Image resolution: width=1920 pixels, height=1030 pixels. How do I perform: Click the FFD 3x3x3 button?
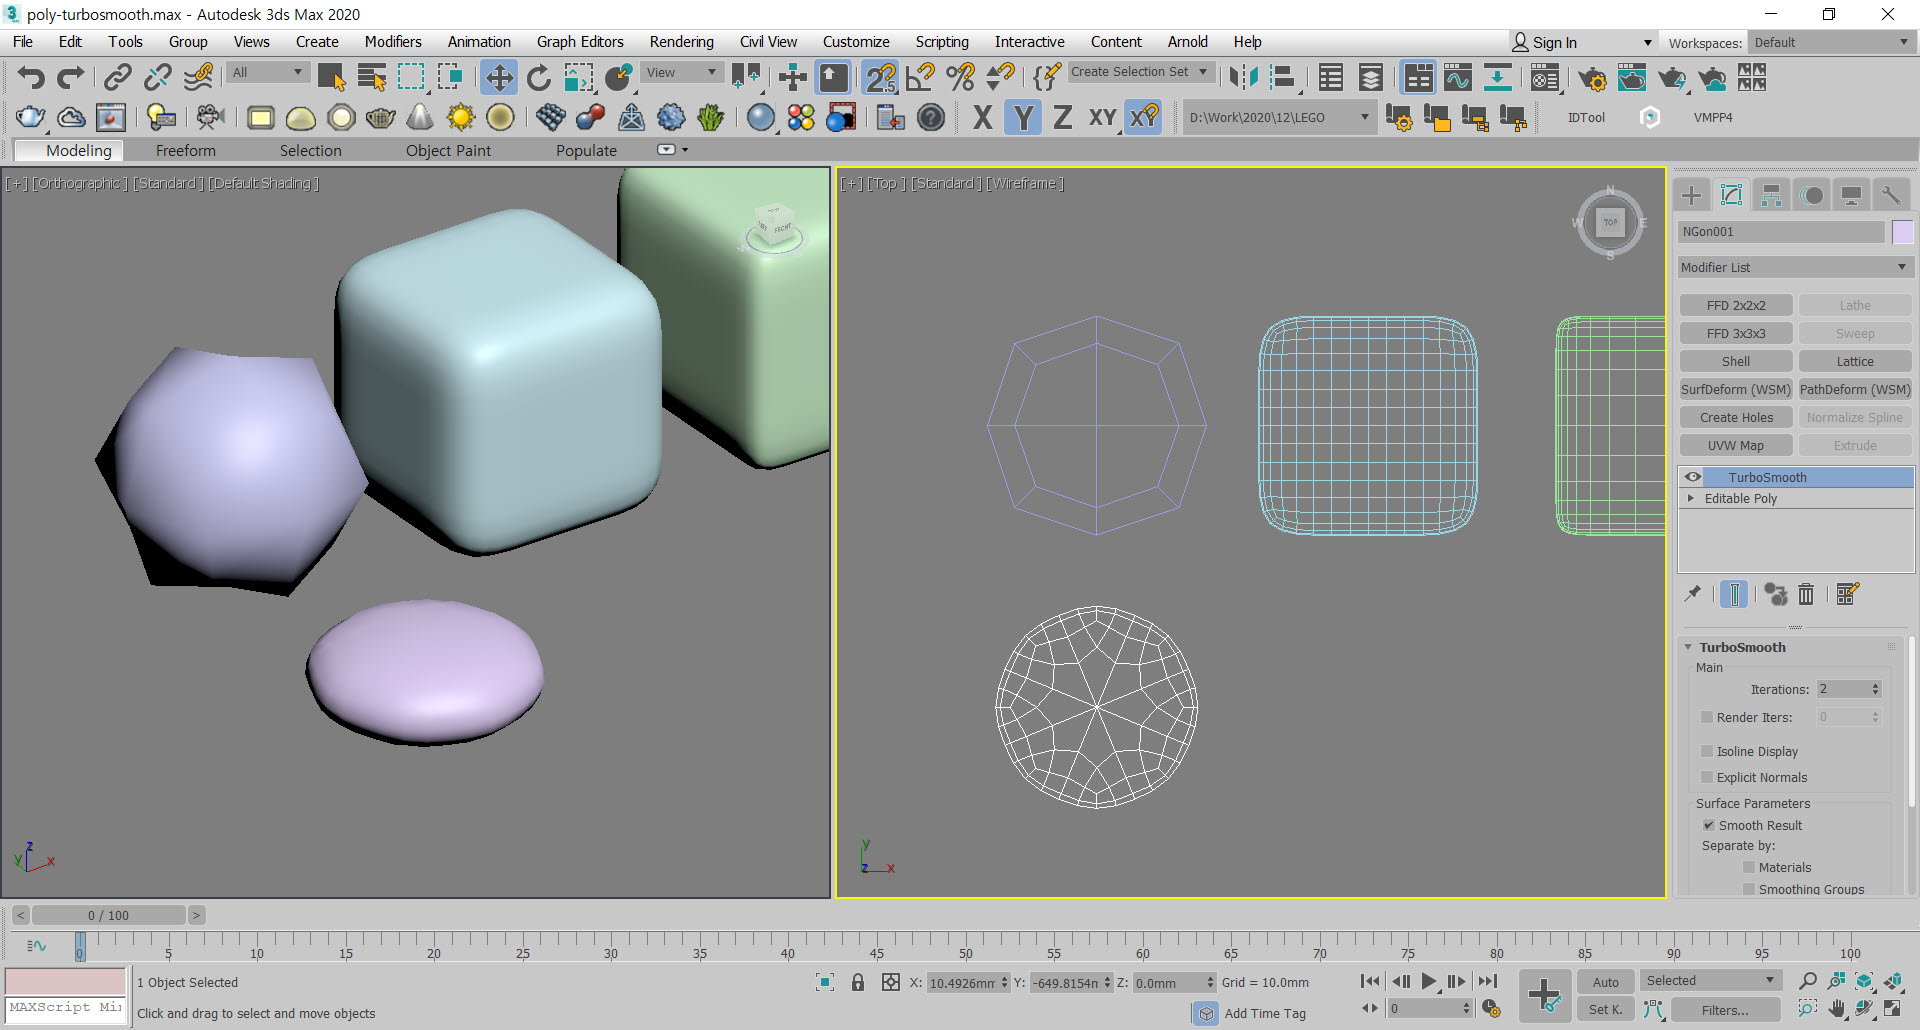point(1736,333)
